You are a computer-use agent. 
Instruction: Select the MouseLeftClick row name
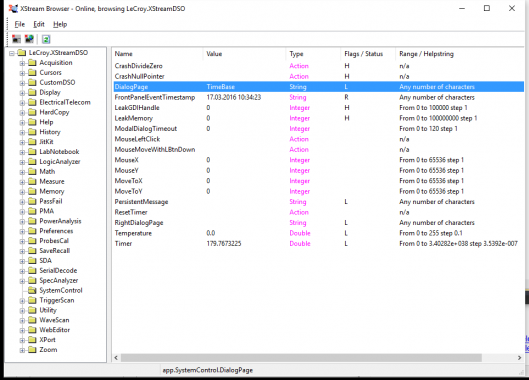pos(137,139)
